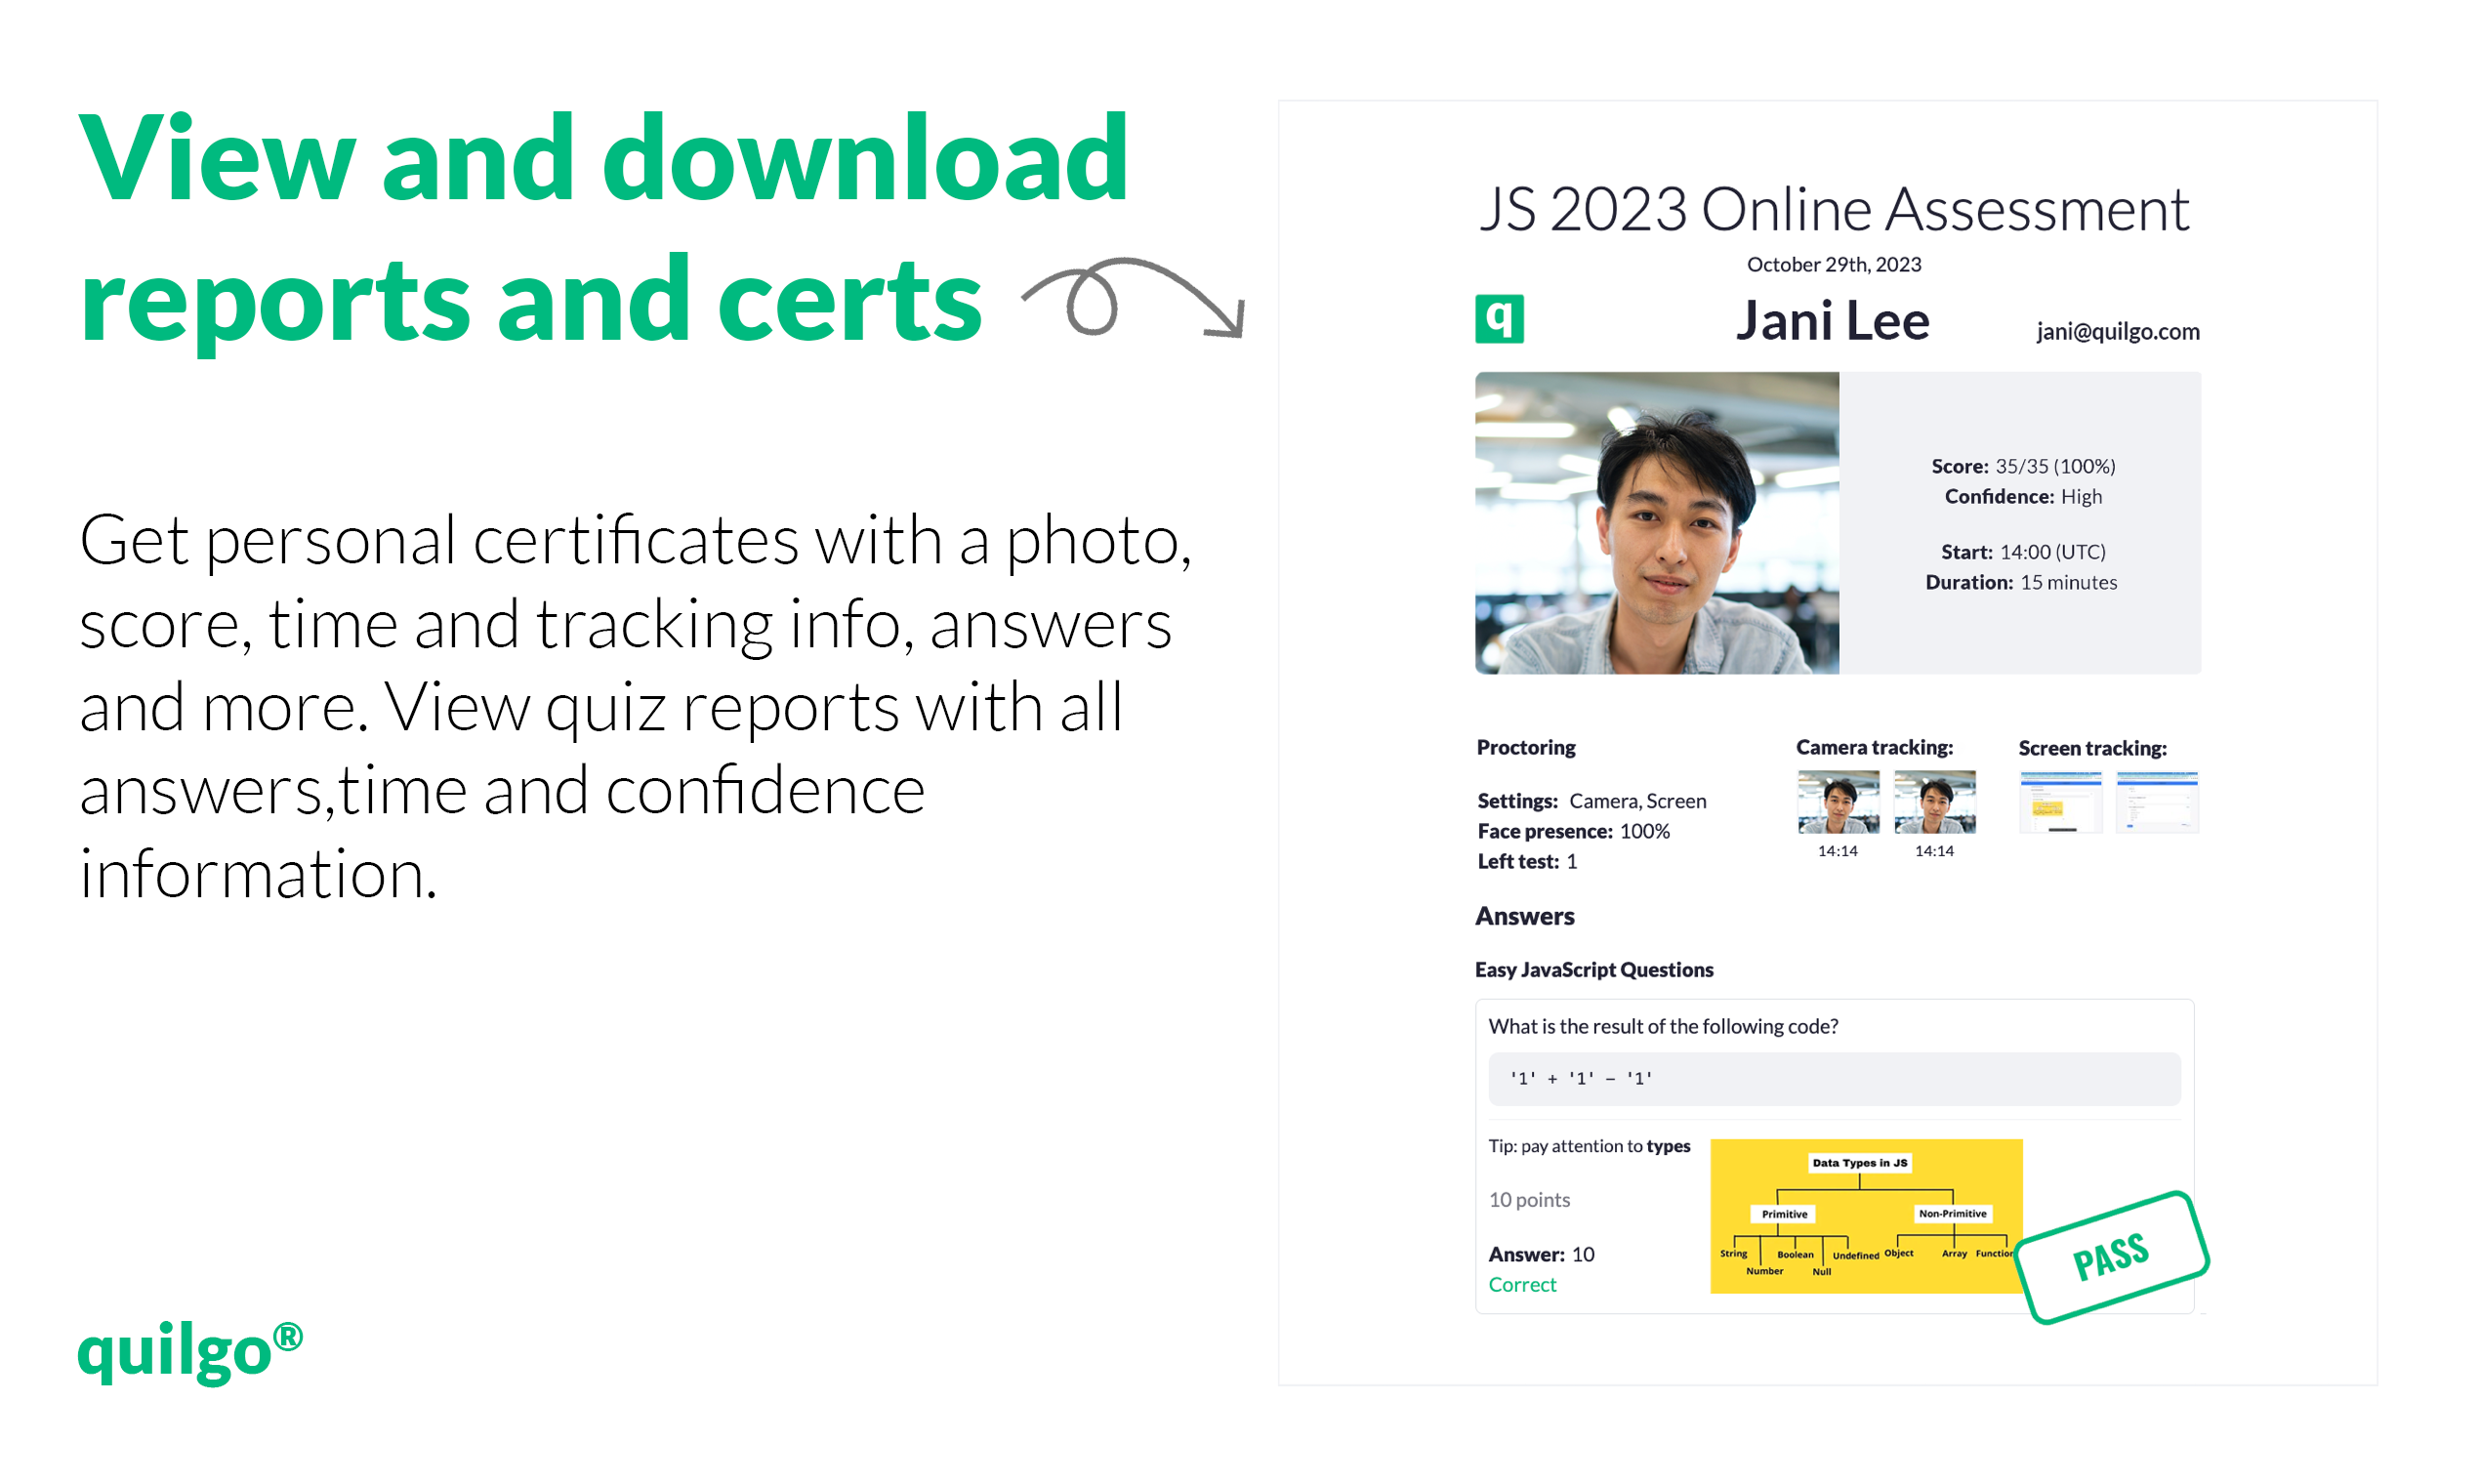
Task: Click the 'Screen tracking:' label
Action: coord(2092,748)
